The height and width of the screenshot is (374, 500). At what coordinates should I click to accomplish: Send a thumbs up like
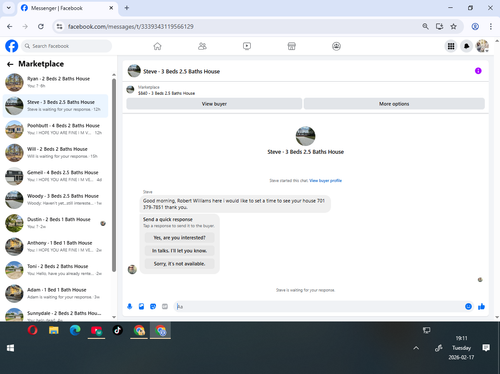[481, 306]
